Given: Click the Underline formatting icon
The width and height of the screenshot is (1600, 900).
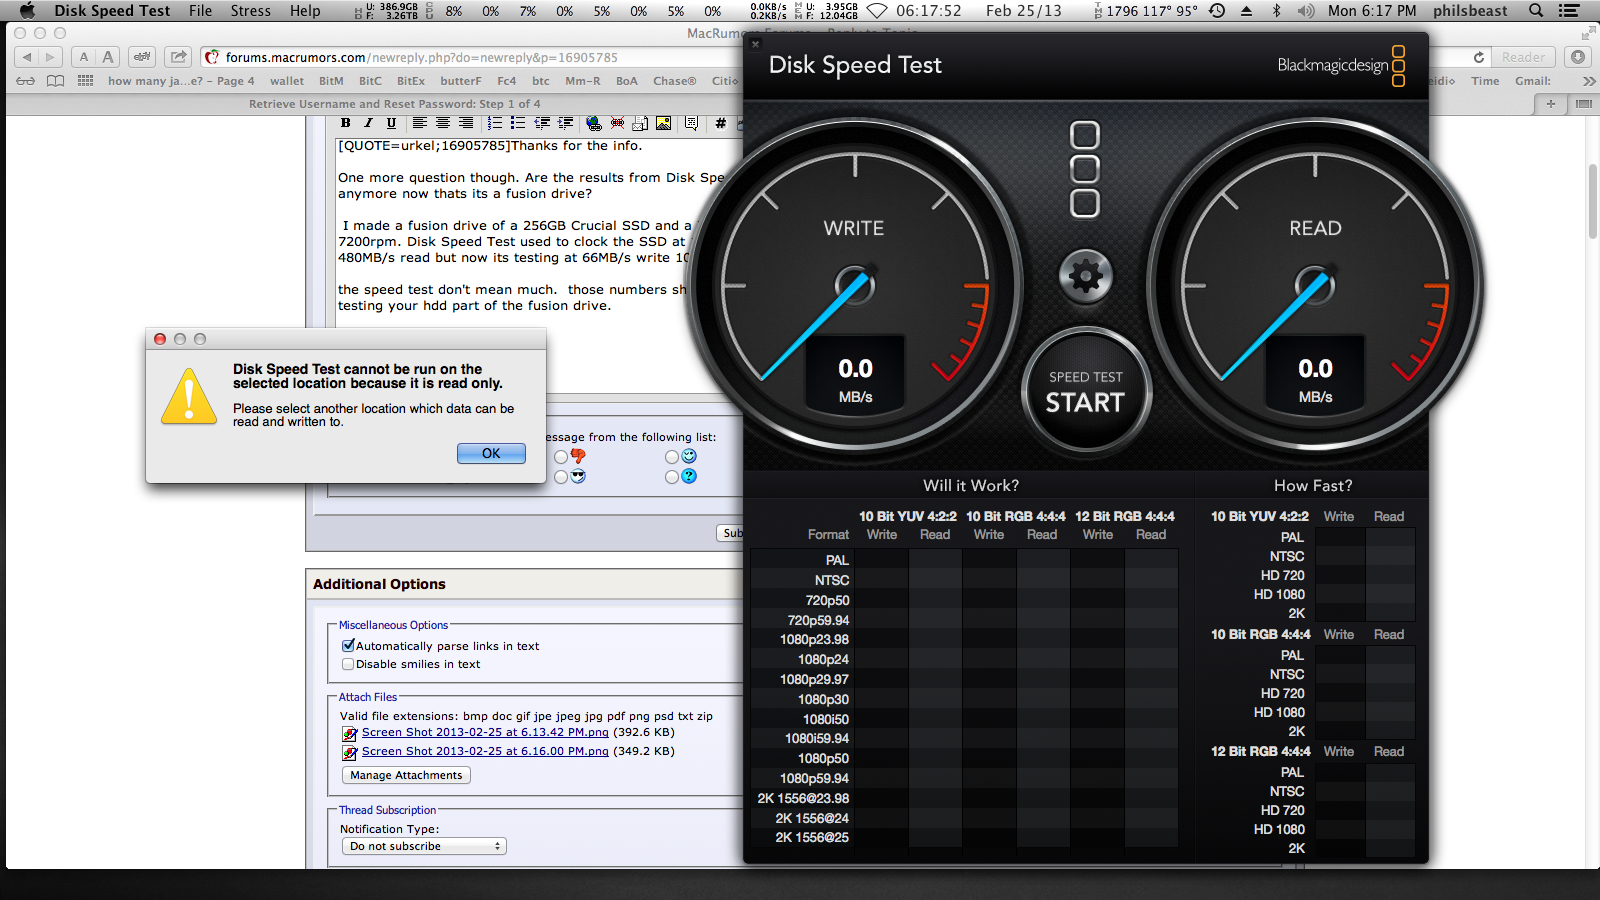Looking at the screenshot, I should (x=391, y=123).
